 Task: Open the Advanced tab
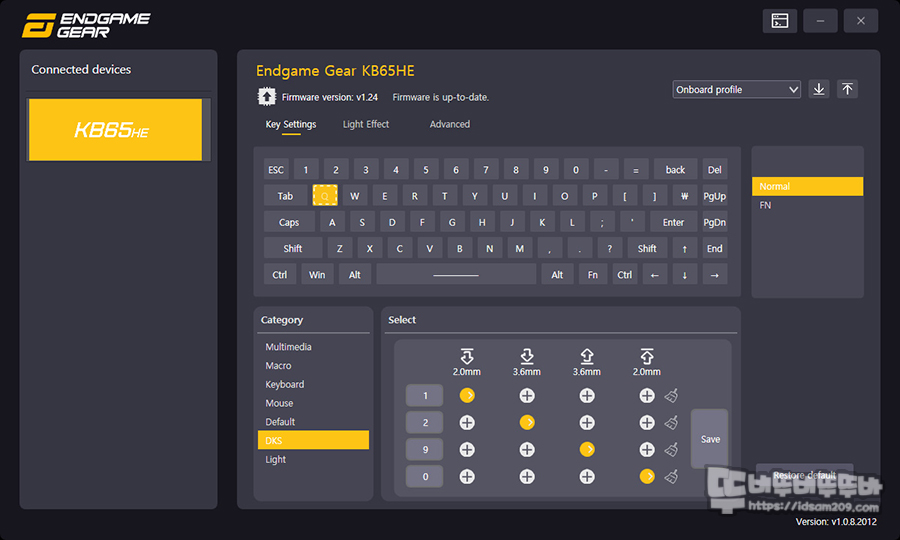[x=449, y=124]
